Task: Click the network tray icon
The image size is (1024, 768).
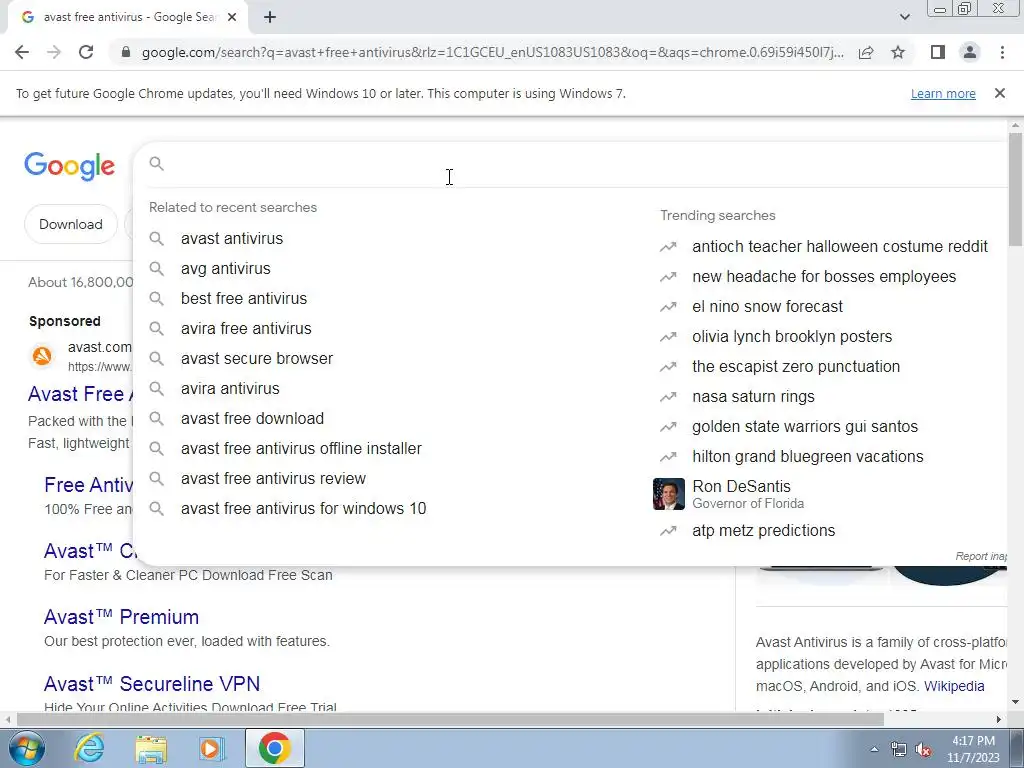Action: 899,750
